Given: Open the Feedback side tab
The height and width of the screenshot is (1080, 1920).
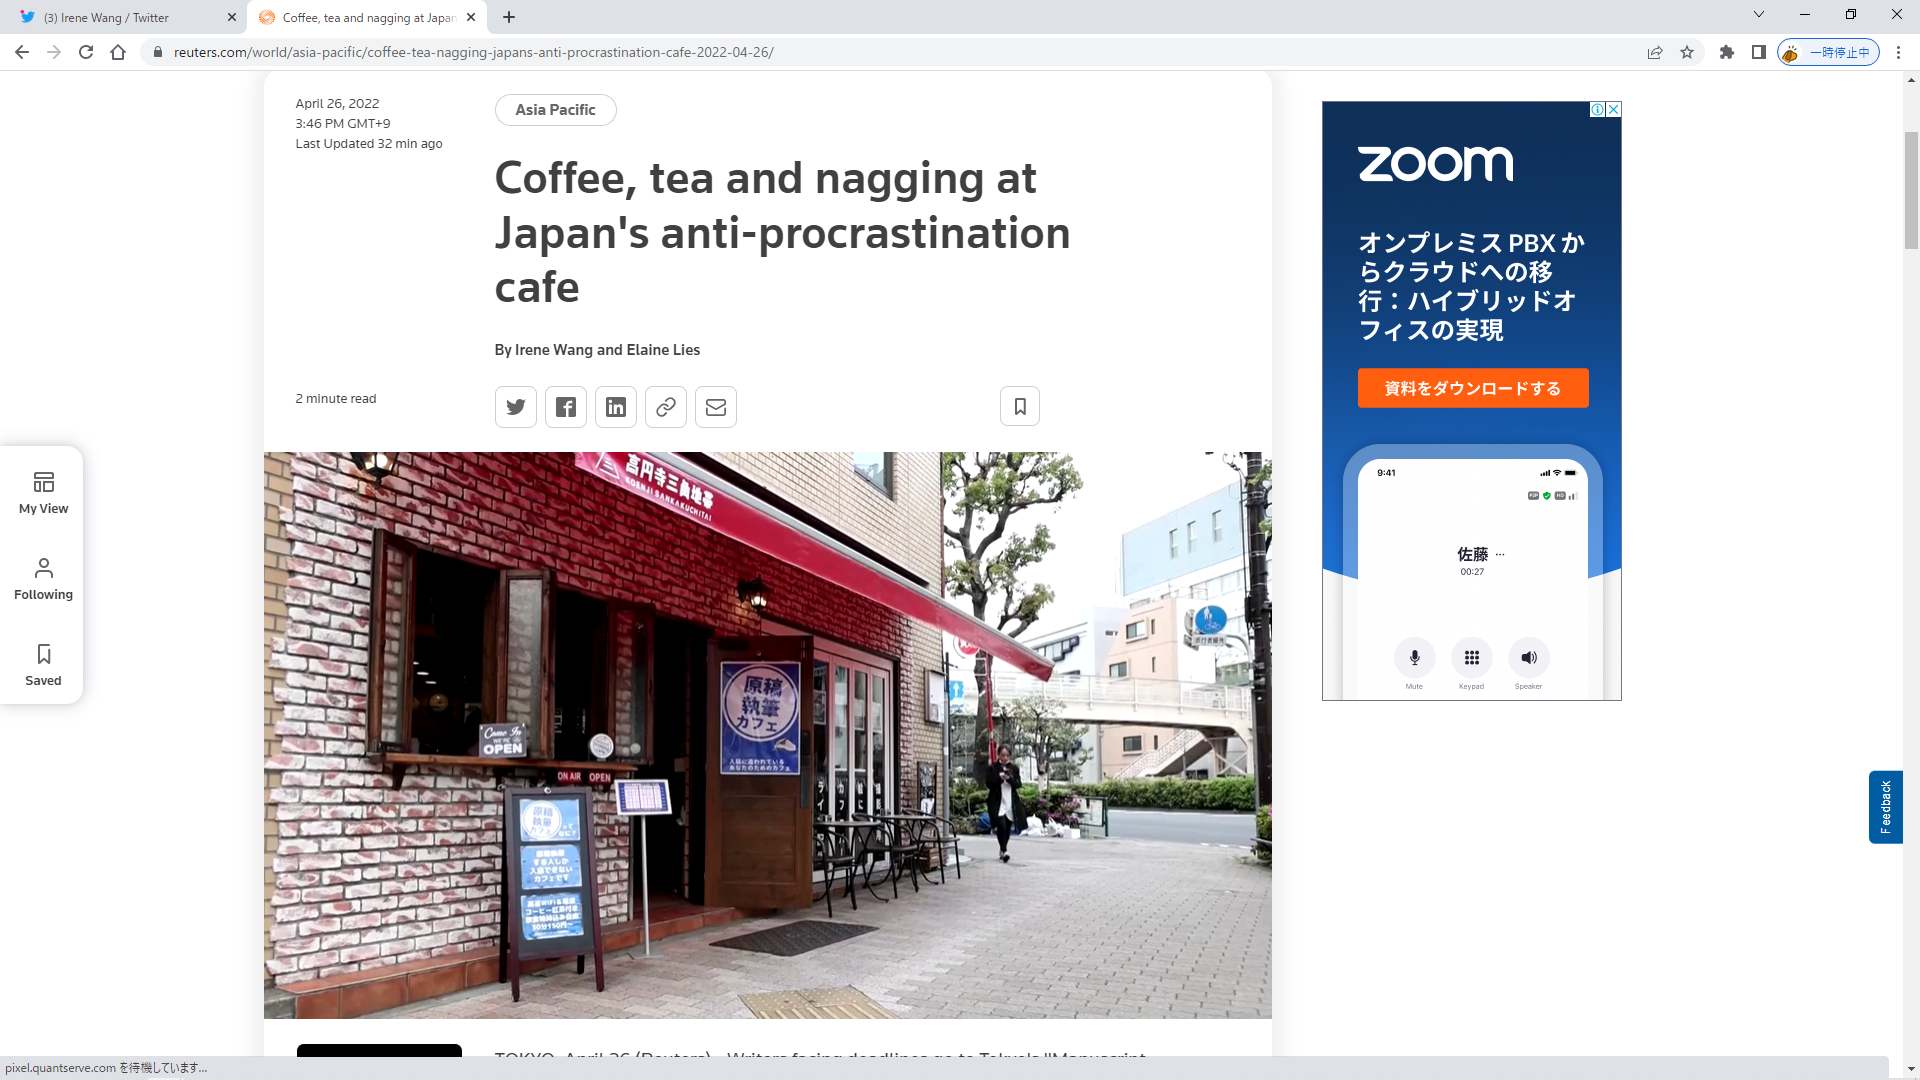Looking at the screenshot, I should [x=1885, y=807].
